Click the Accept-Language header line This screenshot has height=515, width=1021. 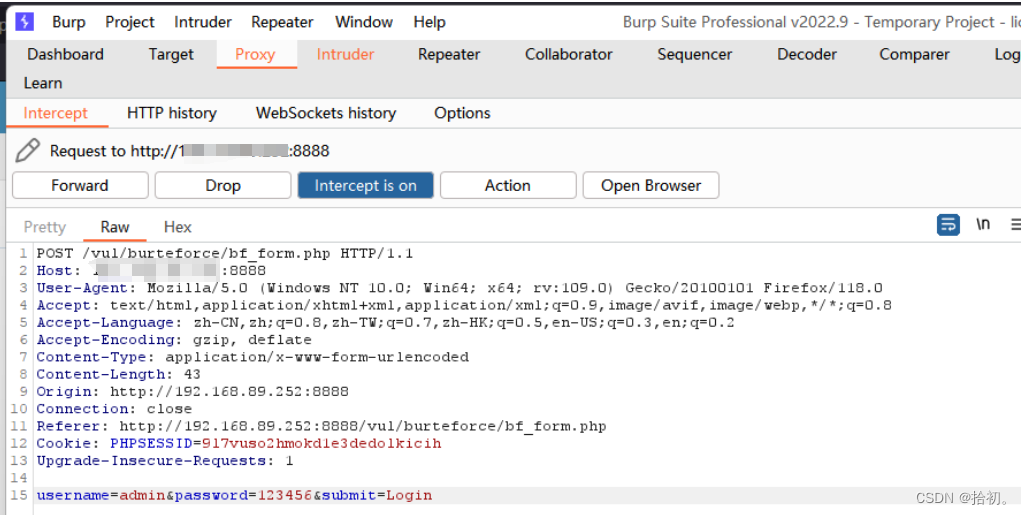(x=385, y=322)
